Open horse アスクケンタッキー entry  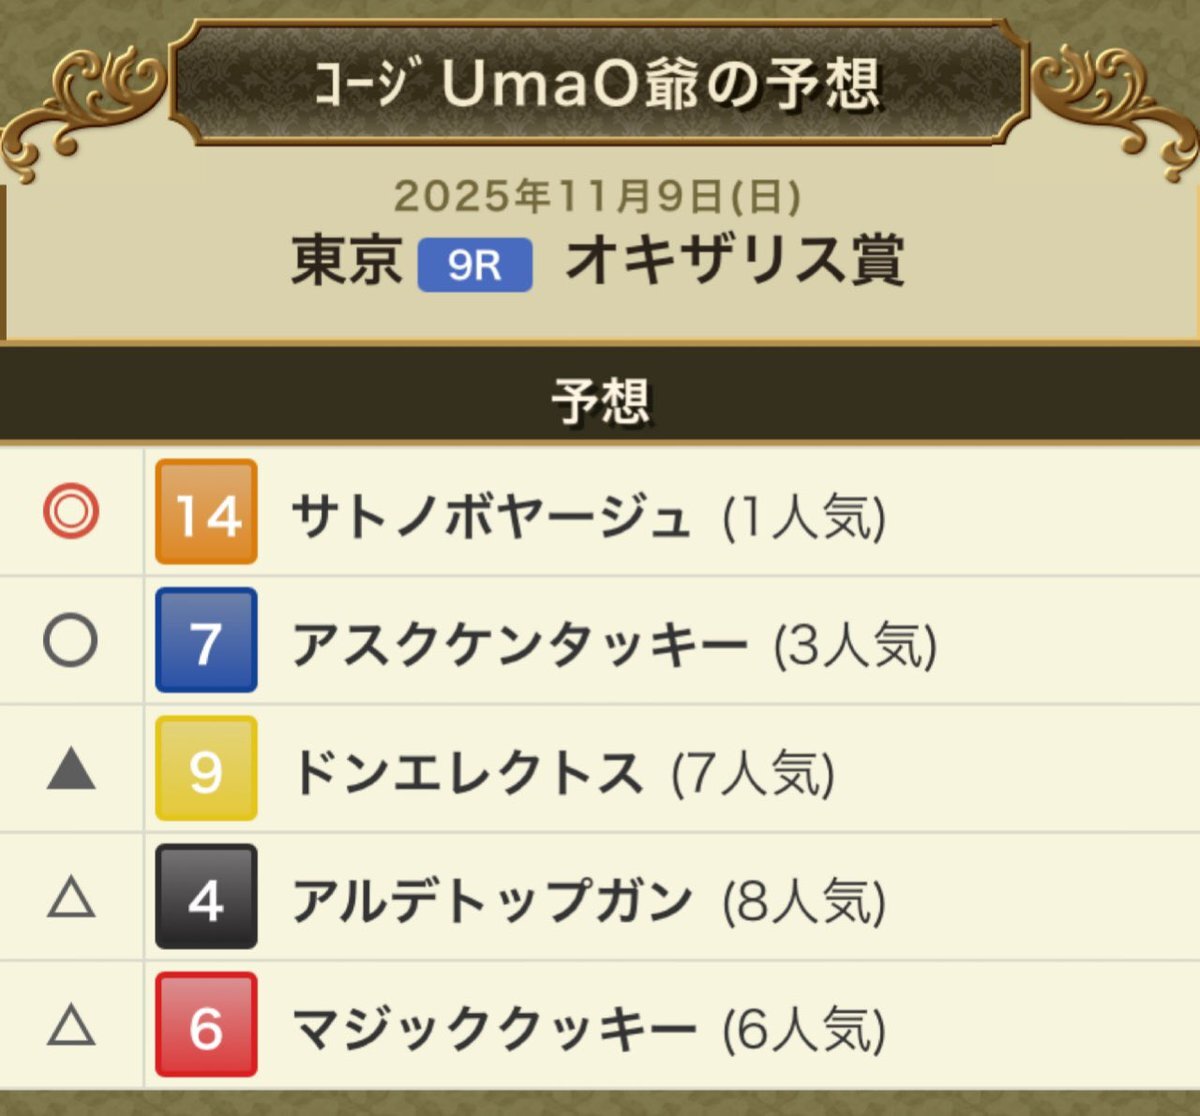pos(519,645)
